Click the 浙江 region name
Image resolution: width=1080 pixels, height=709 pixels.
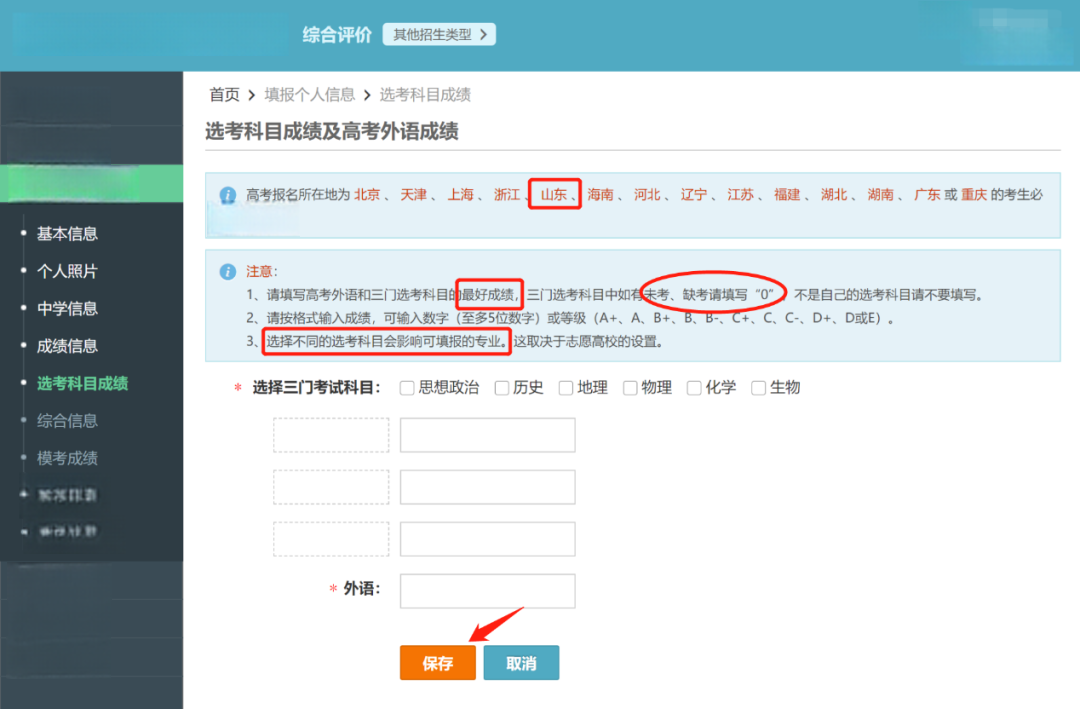(507, 195)
